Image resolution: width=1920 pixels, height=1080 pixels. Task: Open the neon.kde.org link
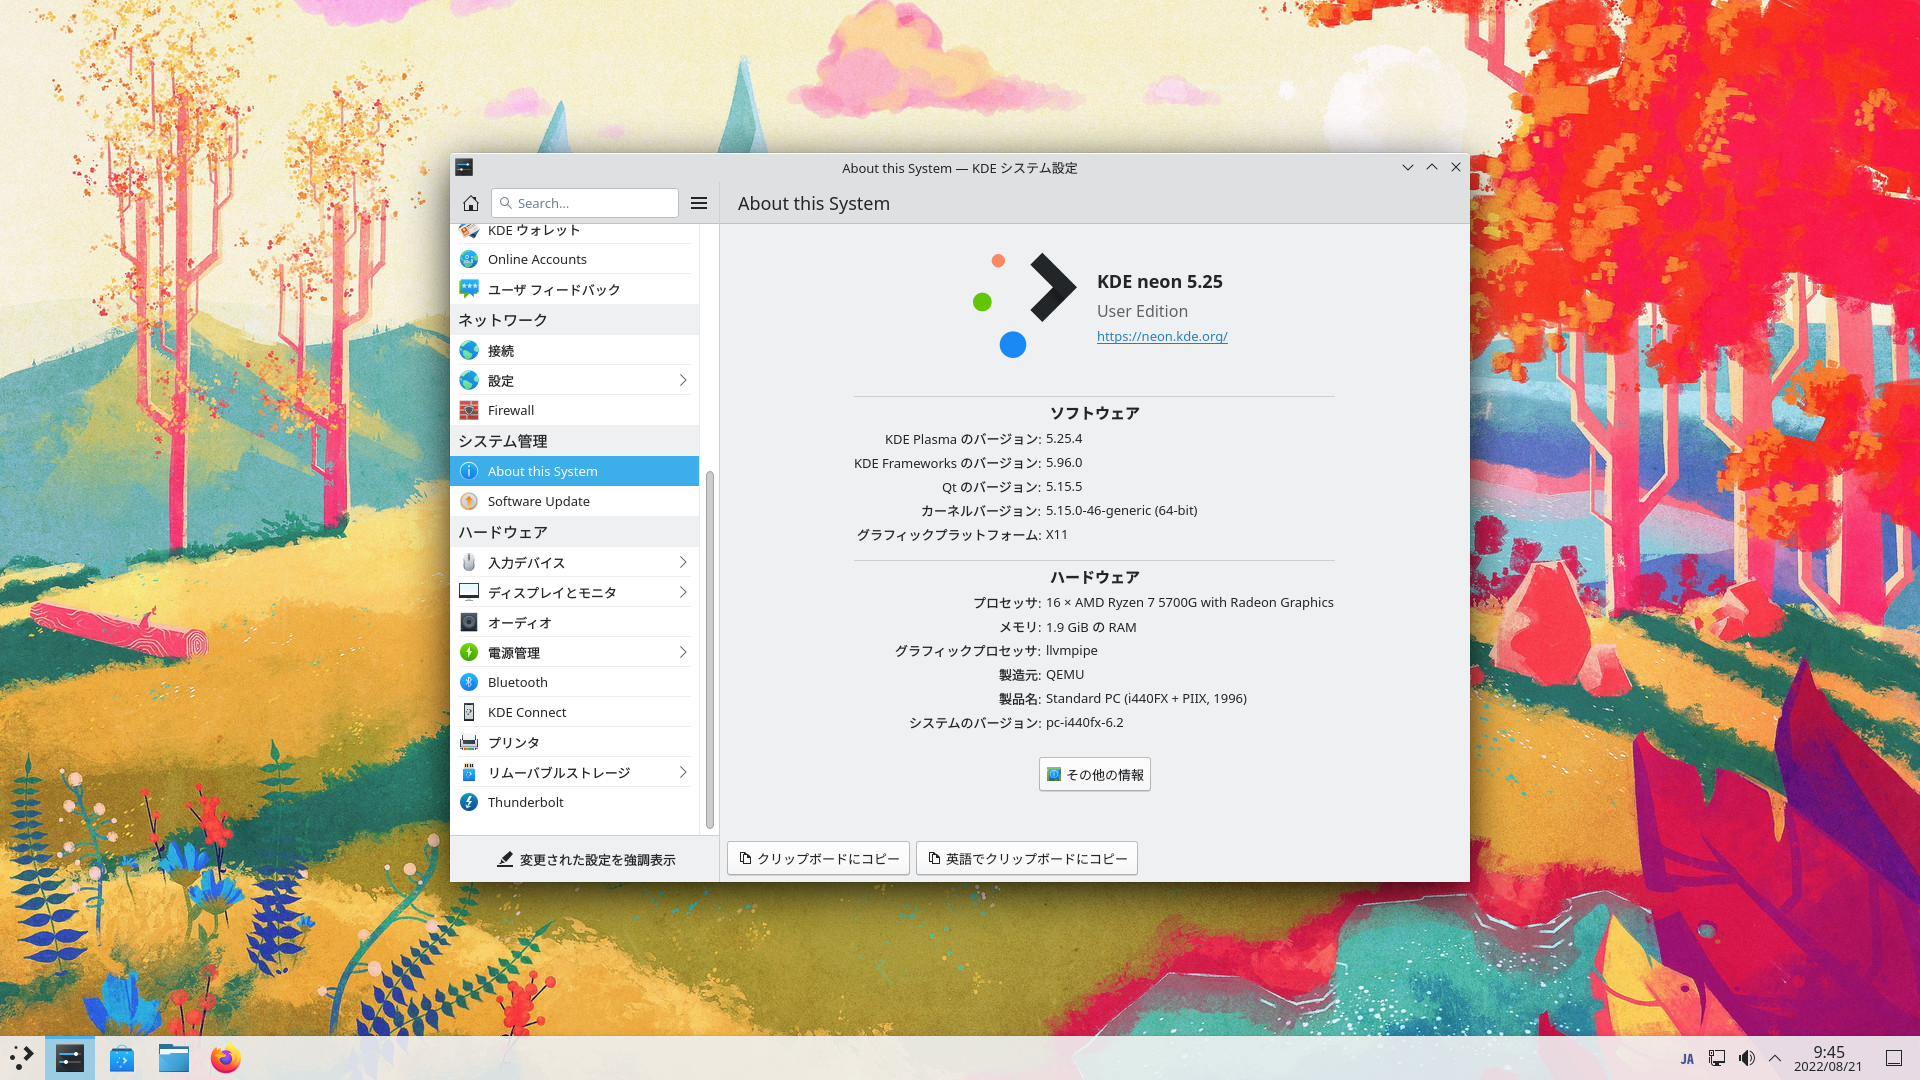(1161, 336)
